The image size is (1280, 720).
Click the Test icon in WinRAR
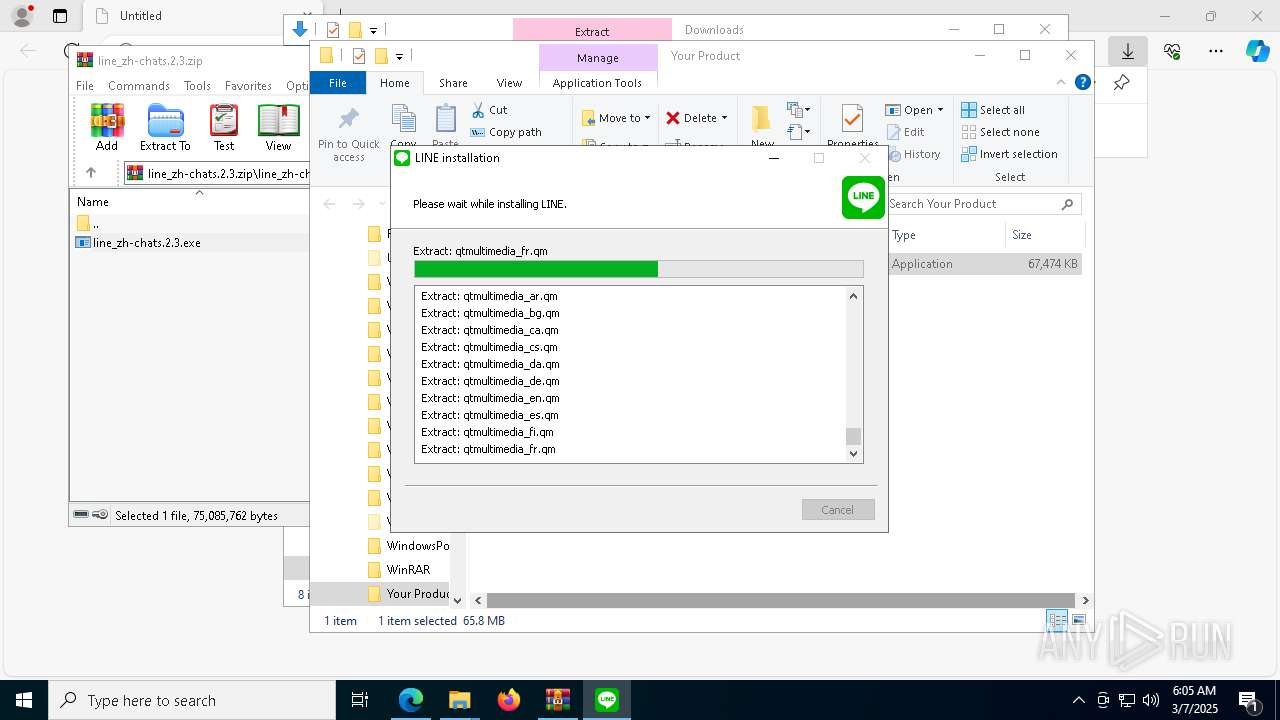pyautogui.click(x=224, y=127)
